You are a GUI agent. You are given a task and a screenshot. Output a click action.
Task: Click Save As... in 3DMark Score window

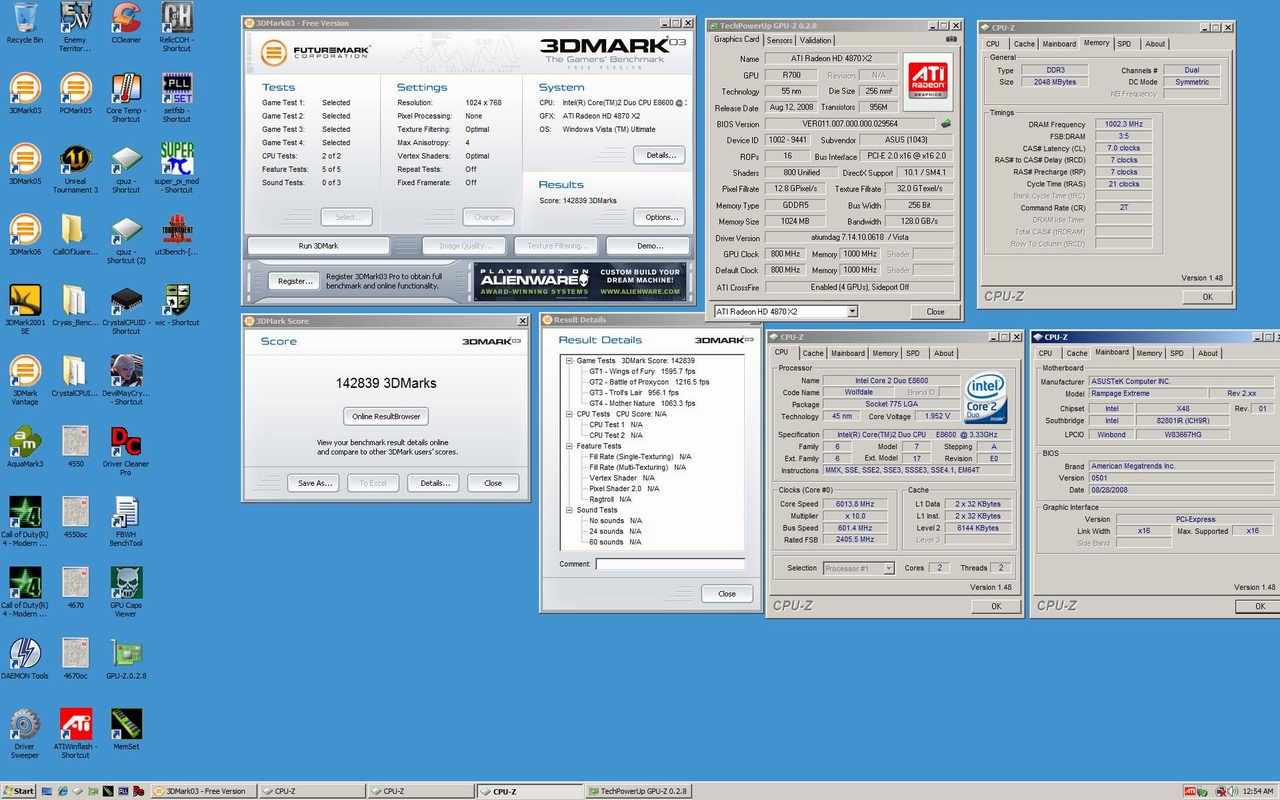pyautogui.click(x=314, y=483)
